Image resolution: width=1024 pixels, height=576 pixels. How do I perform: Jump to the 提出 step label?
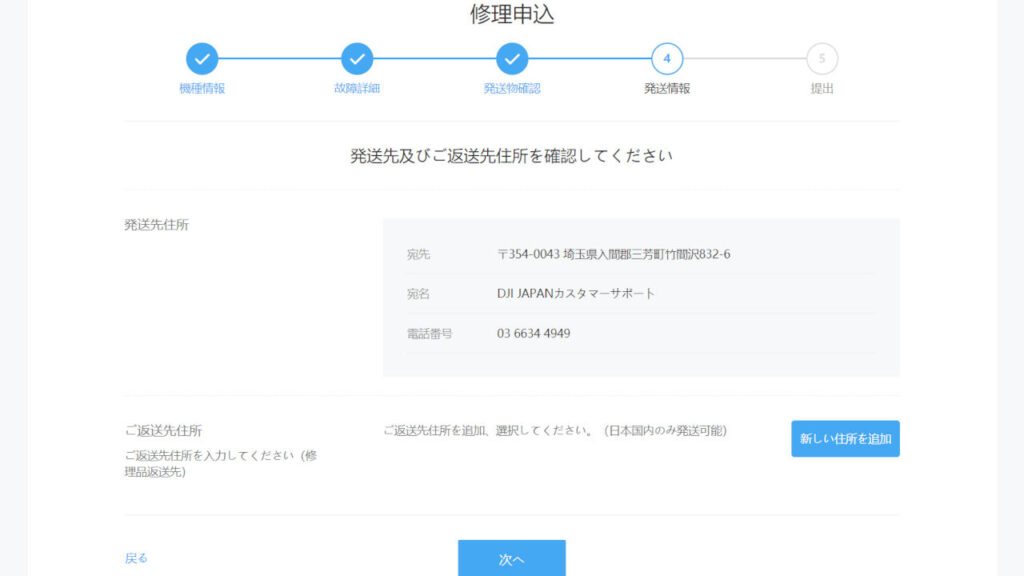pyautogui.click(x=822, y=88)
